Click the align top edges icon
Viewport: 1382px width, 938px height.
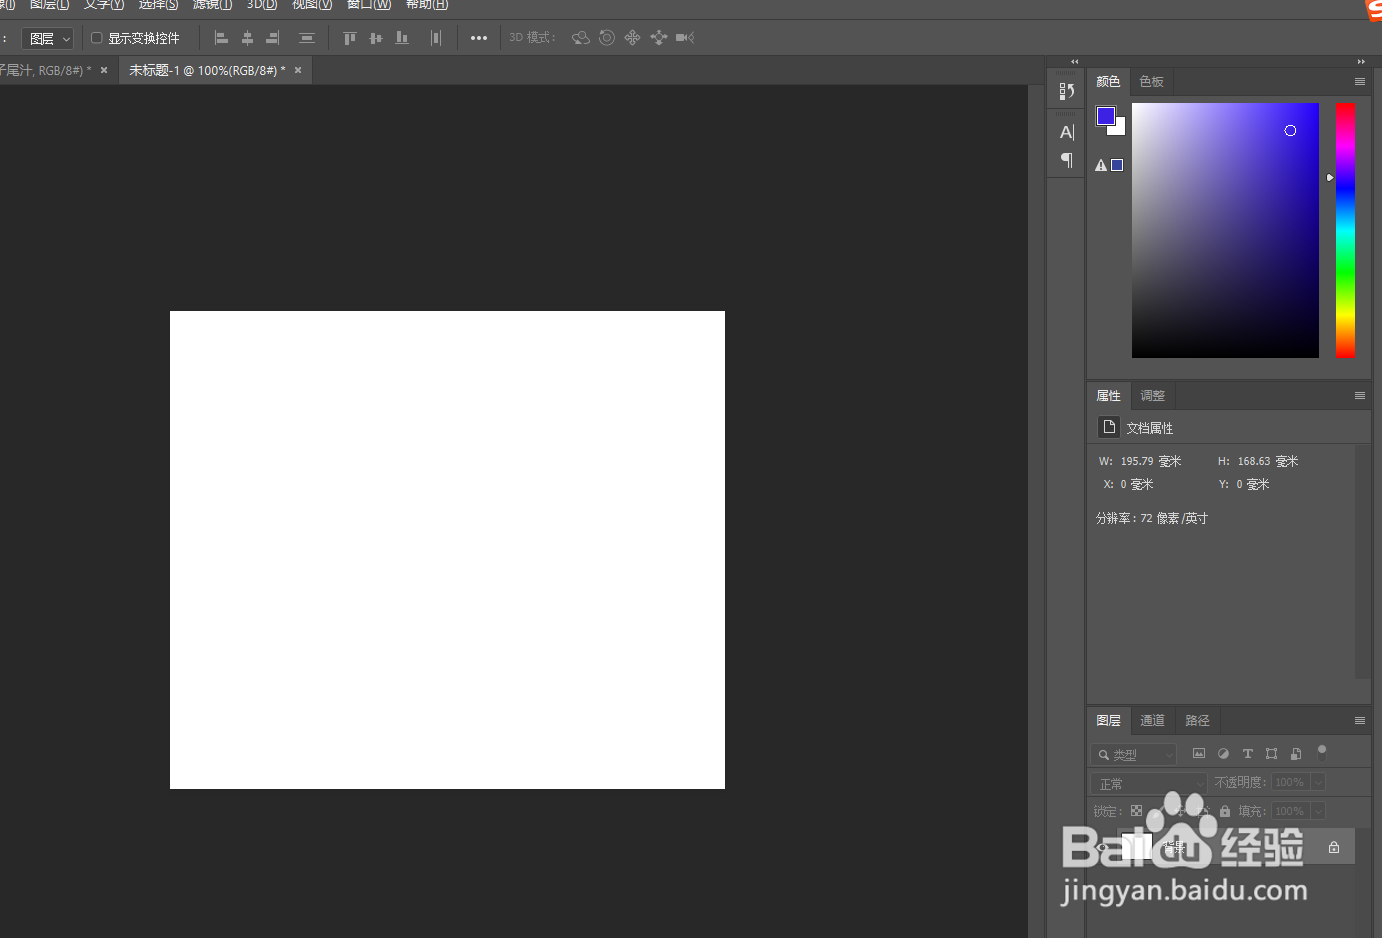350,38
